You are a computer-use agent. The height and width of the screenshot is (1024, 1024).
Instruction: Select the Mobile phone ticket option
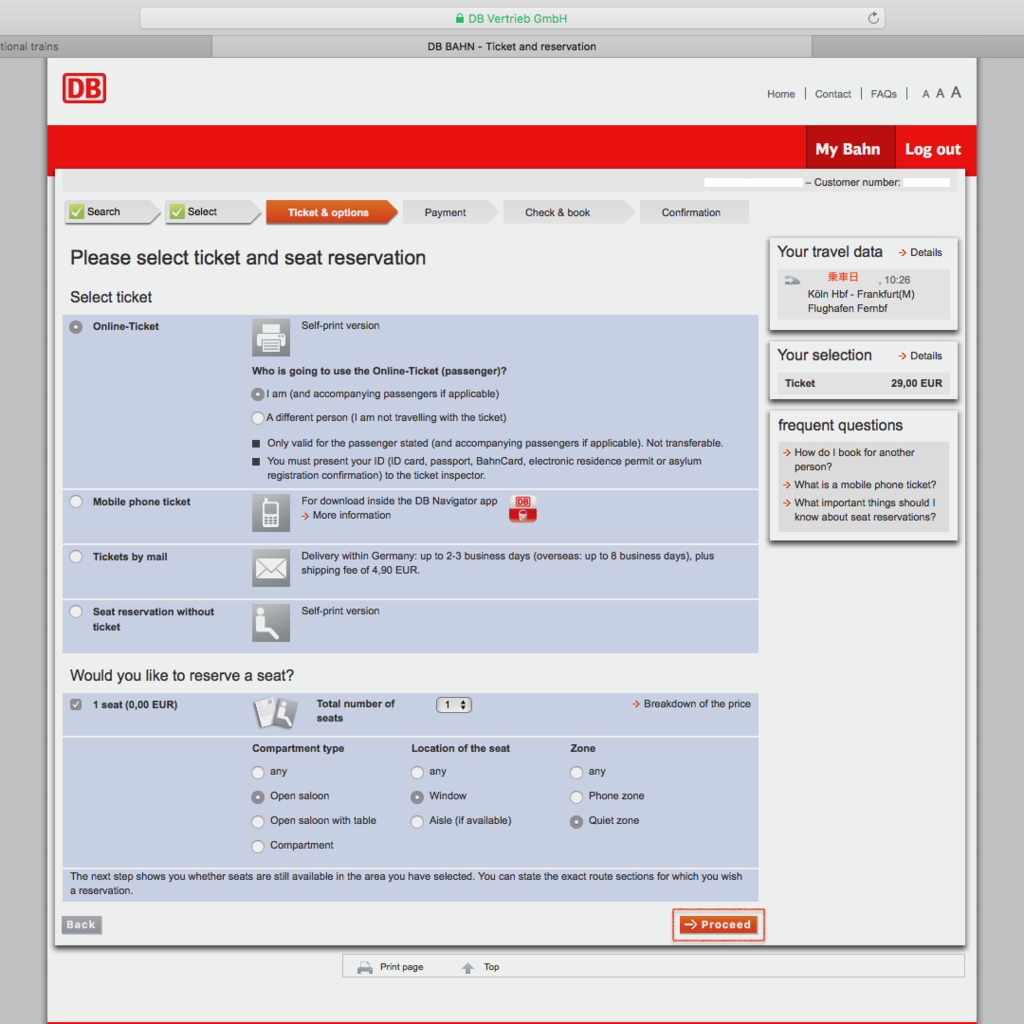coord(76,502)
